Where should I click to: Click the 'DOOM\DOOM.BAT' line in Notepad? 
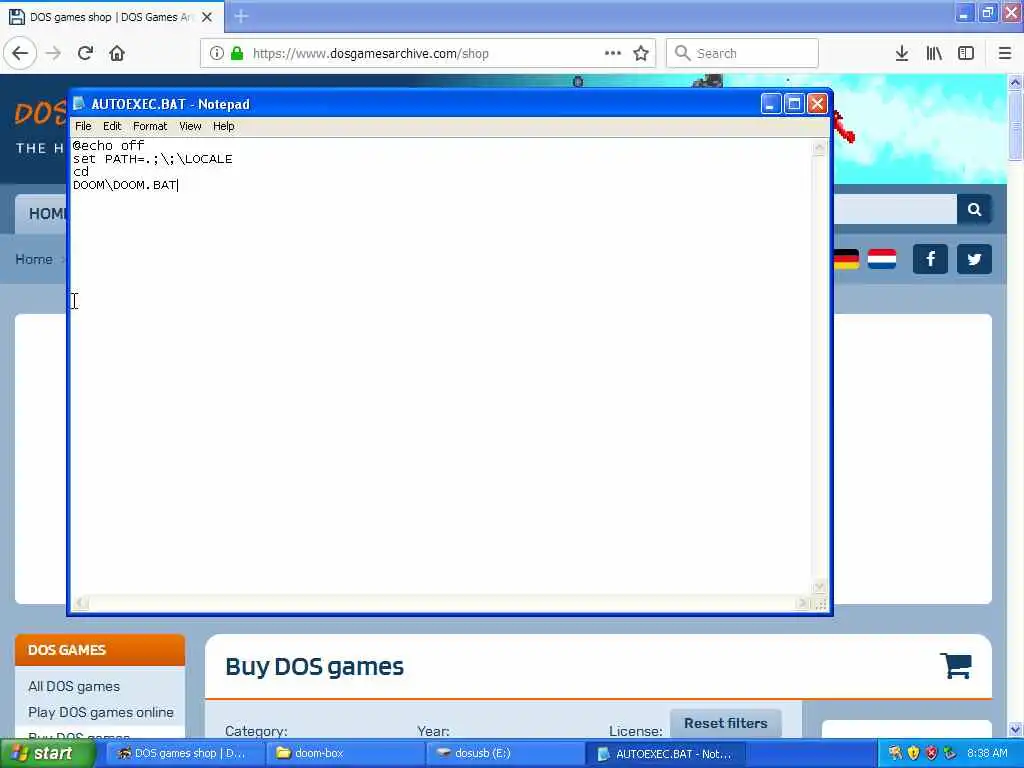(x=125, y=185)
